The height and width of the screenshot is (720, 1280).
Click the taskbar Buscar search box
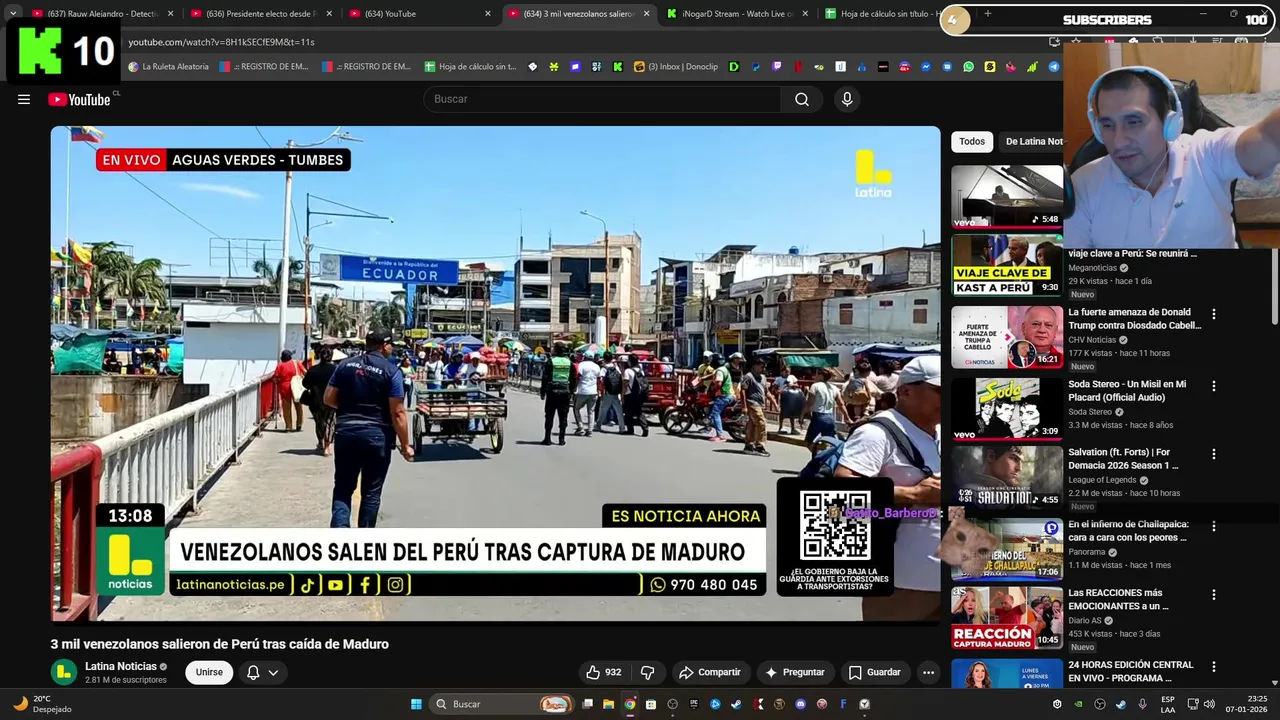pos(502,704)
